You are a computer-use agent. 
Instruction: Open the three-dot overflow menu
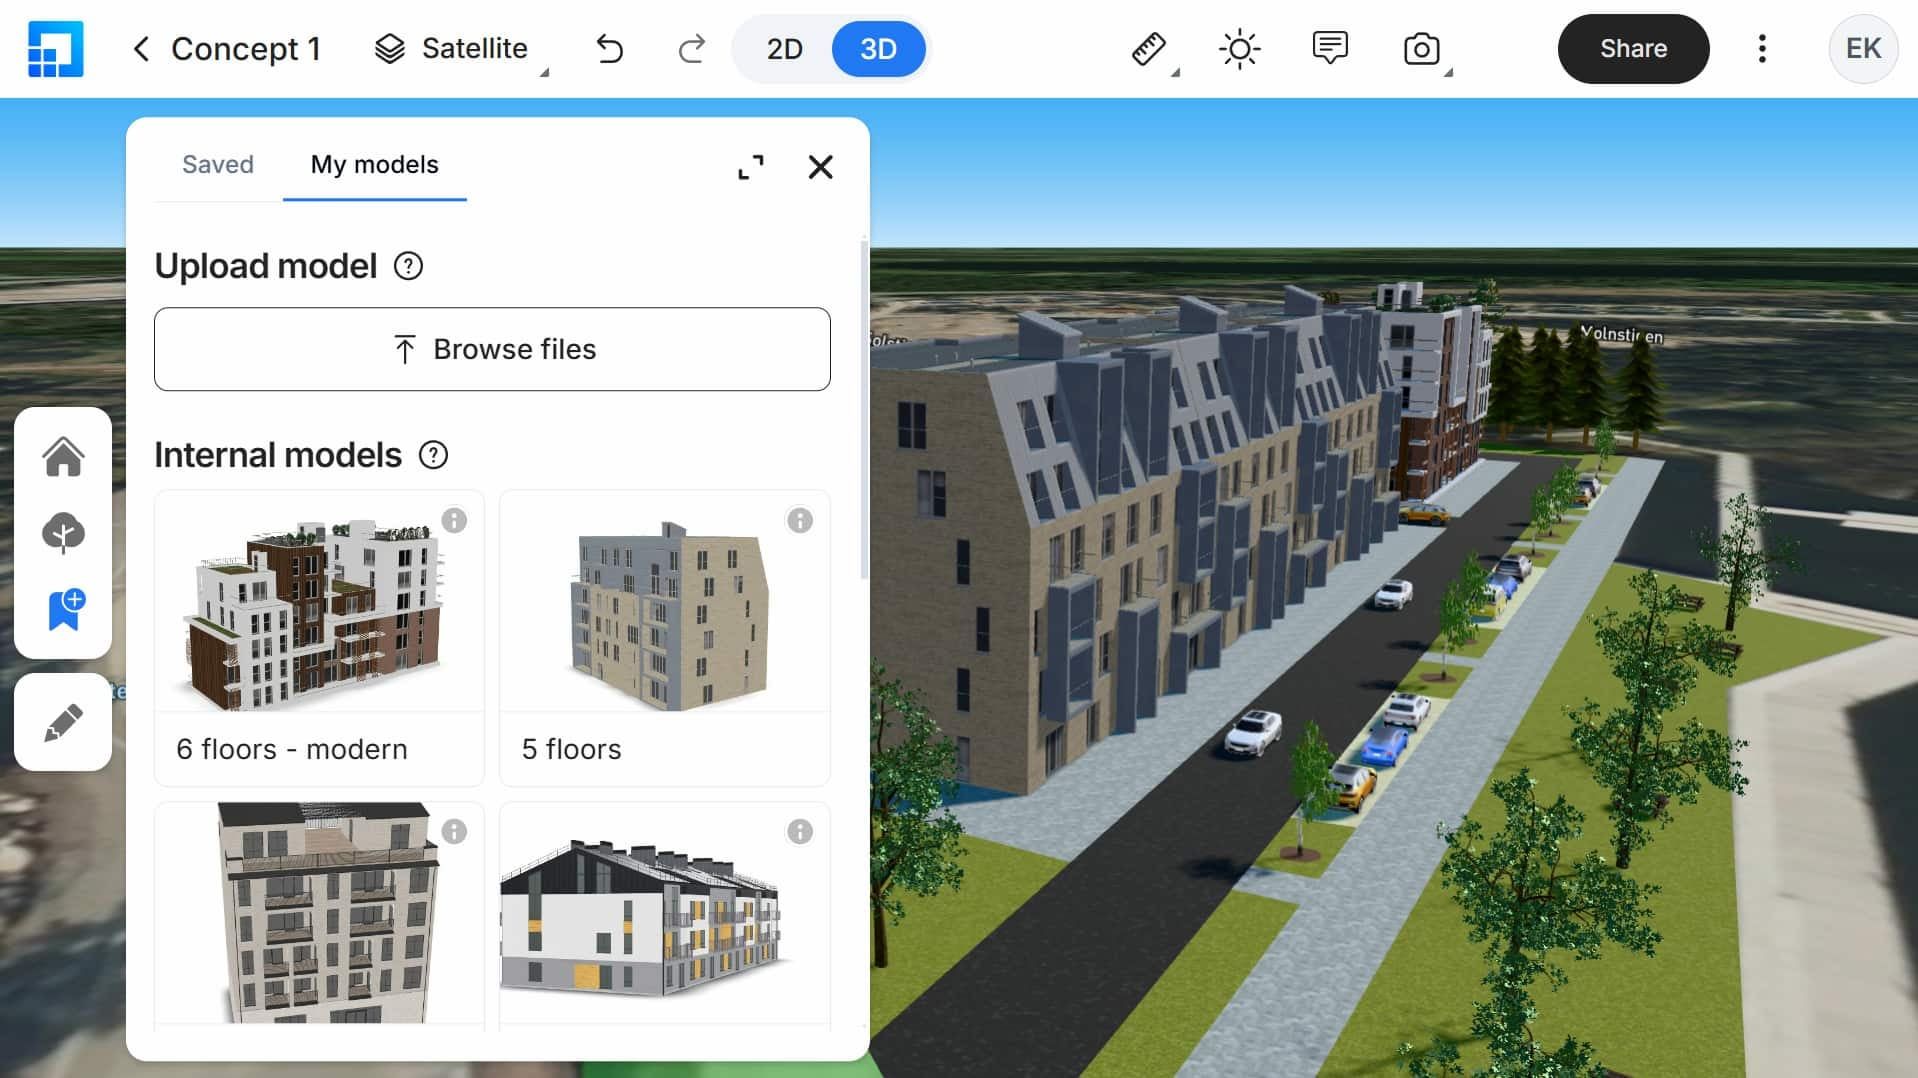click(1761, 48)
